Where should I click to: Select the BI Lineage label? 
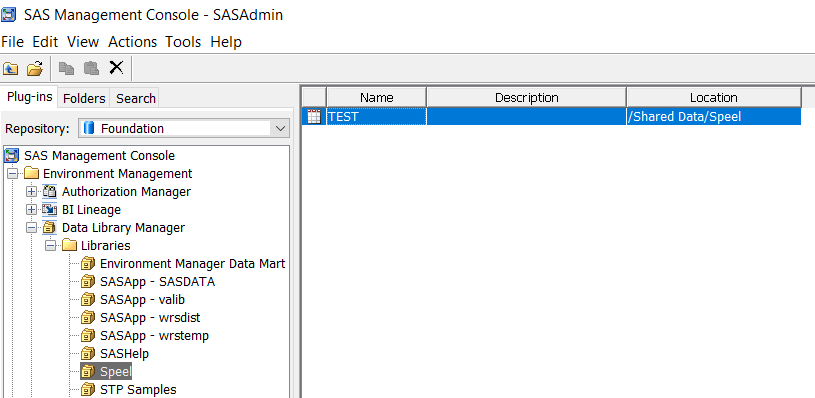(x=91, y=210)
